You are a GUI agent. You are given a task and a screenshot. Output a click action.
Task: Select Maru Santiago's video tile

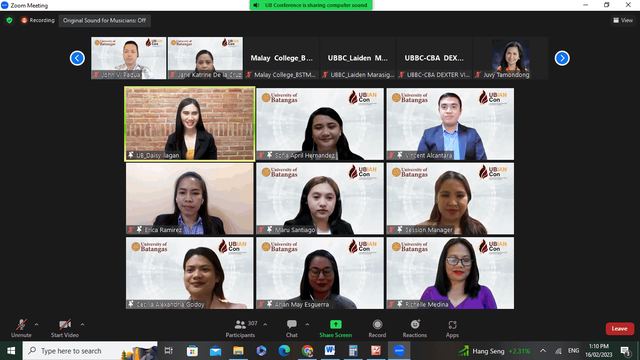pos(320,199)
